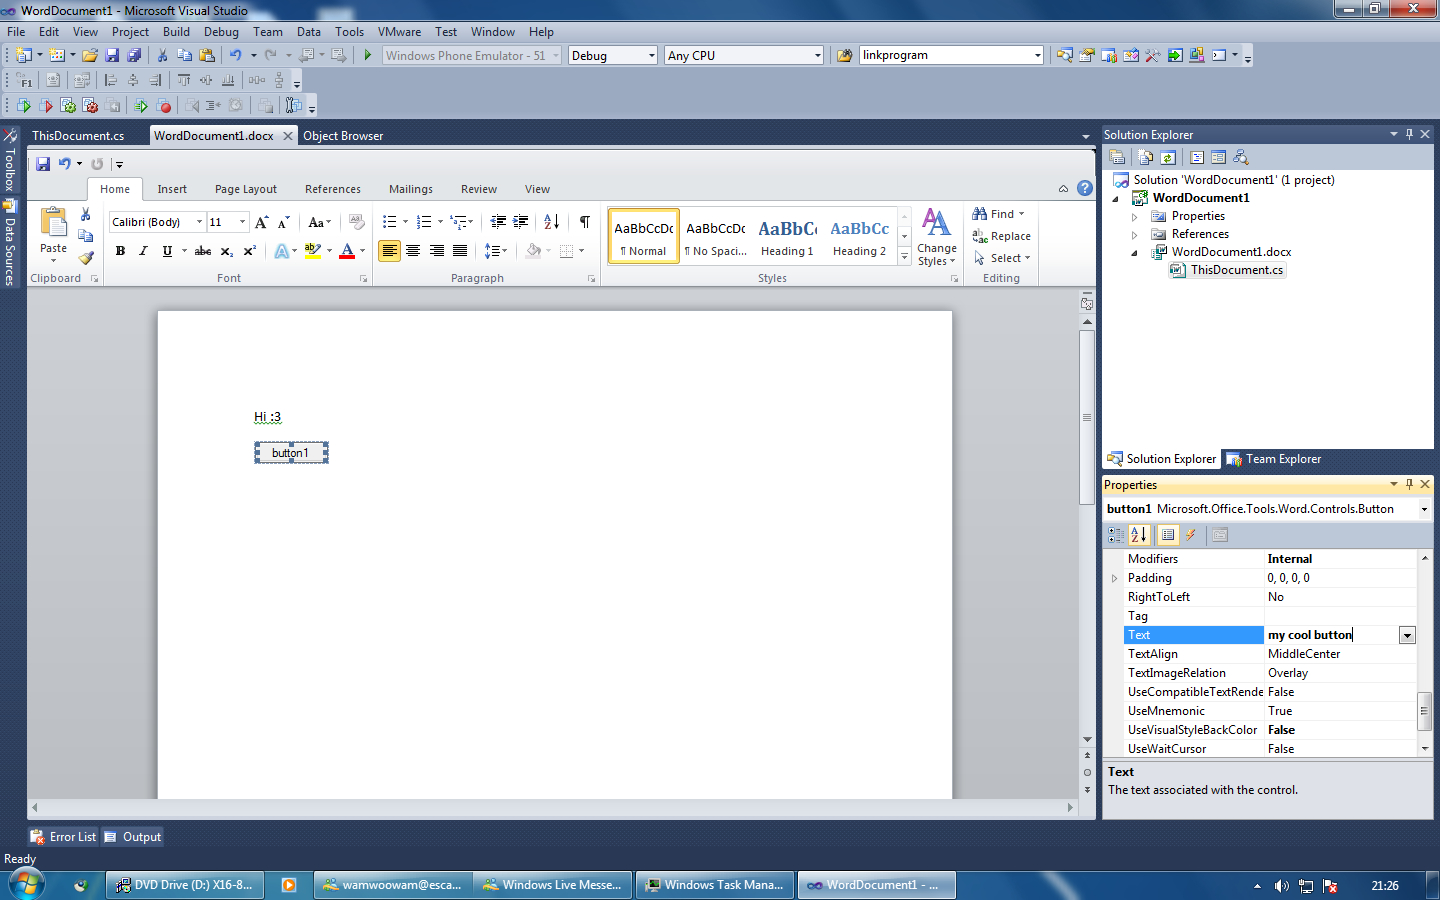Toggle Bold formatting
1440x900 pixels.
[x=120, y=251]
